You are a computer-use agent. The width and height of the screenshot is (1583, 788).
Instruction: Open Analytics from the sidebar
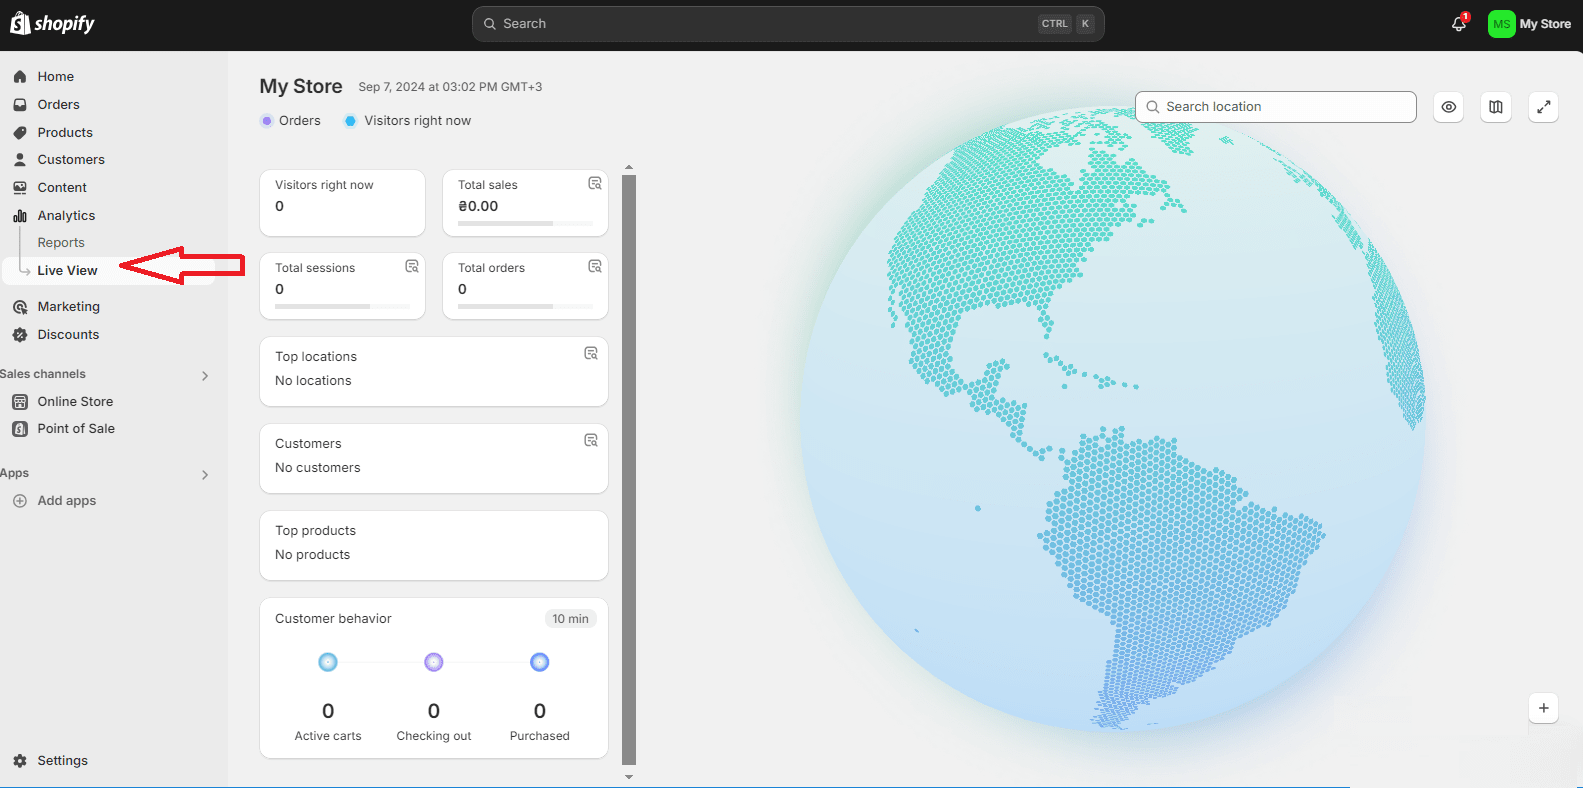[x=66, y=215]
